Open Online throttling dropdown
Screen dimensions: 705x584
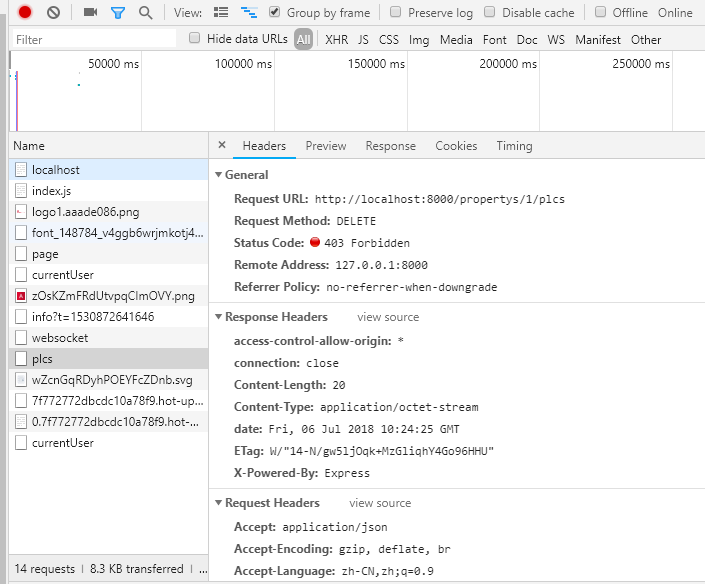pos(675,13)
